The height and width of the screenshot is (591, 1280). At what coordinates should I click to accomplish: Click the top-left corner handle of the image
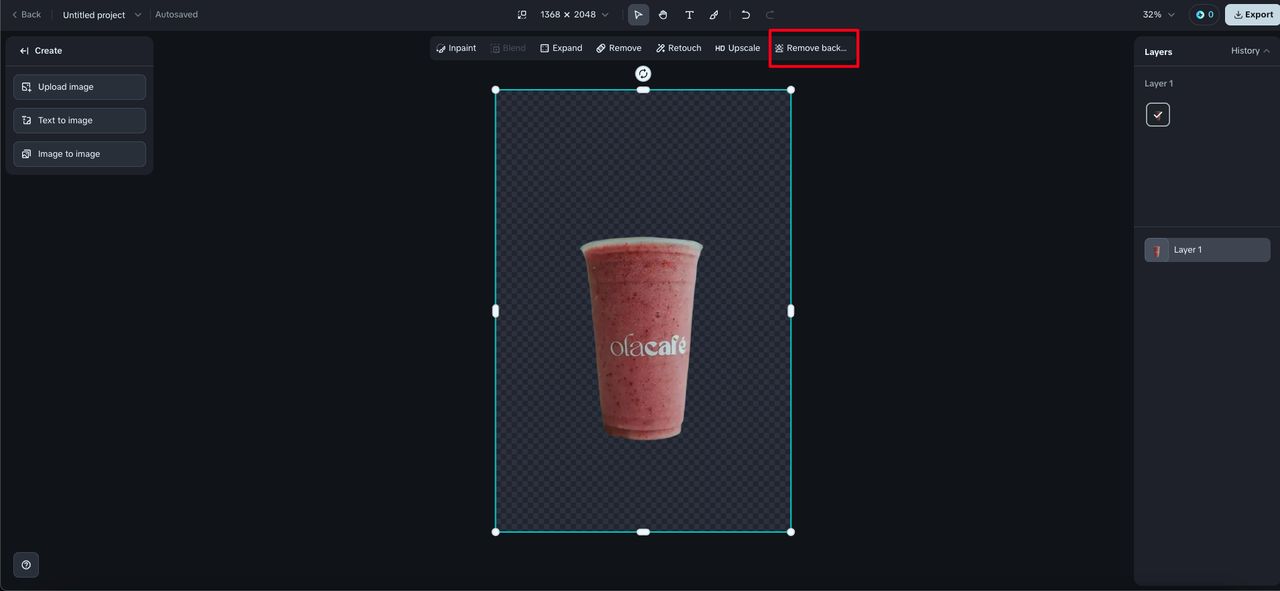click(496, 90)
